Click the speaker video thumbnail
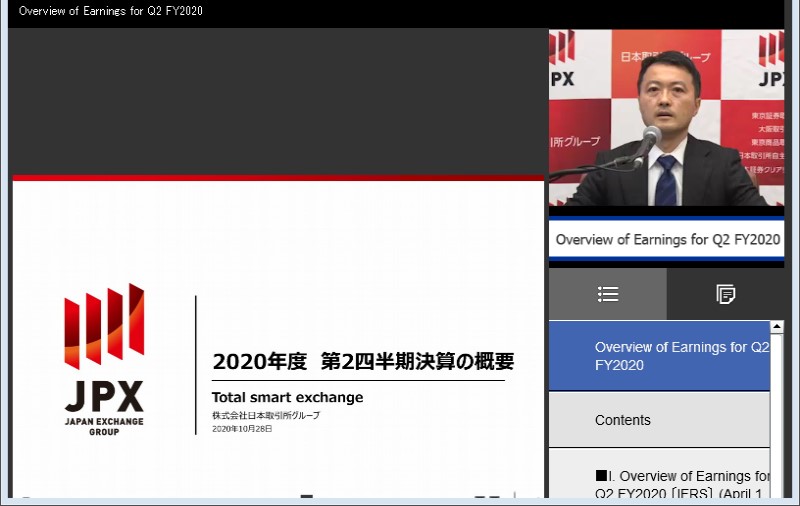The height and width of the screenshot is (506, 800). [x=666, y=118]
